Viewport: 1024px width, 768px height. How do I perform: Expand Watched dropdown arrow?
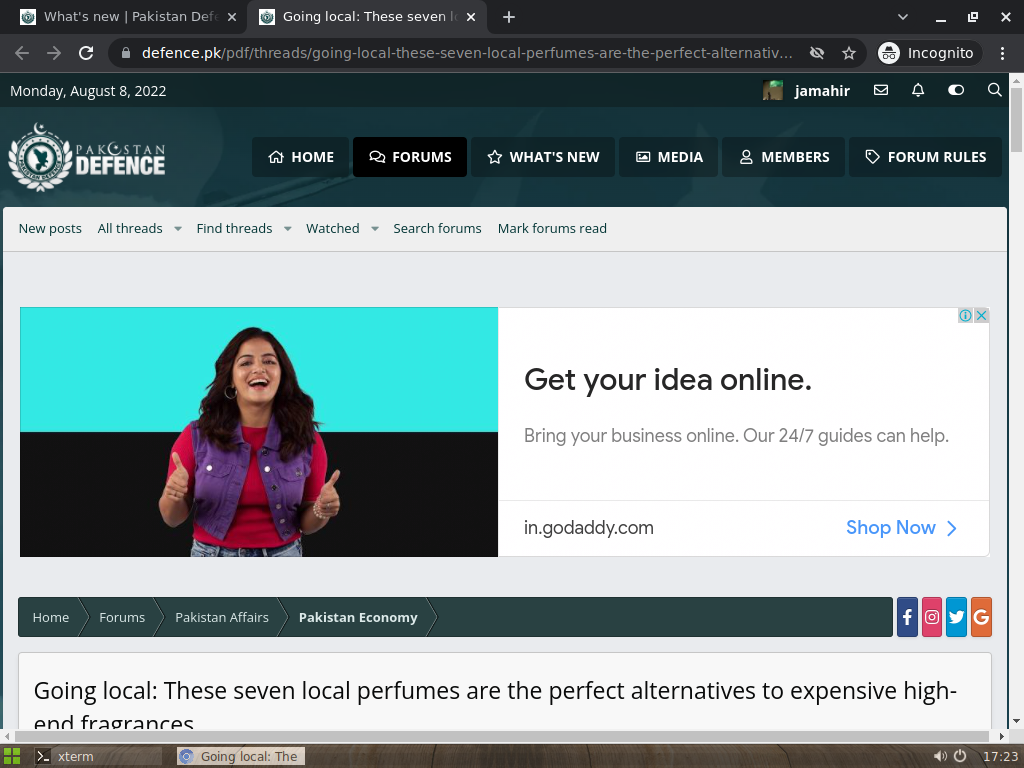click(x=375, y=229)
